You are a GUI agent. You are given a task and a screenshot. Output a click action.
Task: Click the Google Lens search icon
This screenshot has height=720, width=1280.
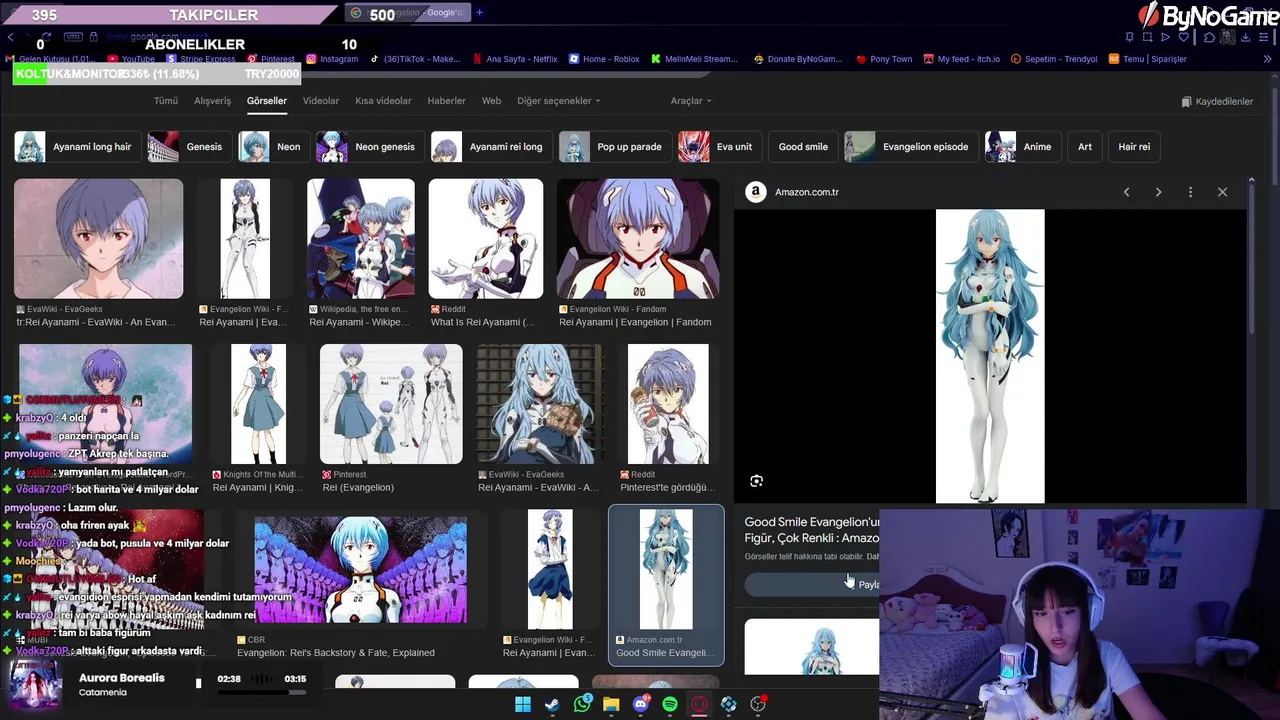click(757, 481)
